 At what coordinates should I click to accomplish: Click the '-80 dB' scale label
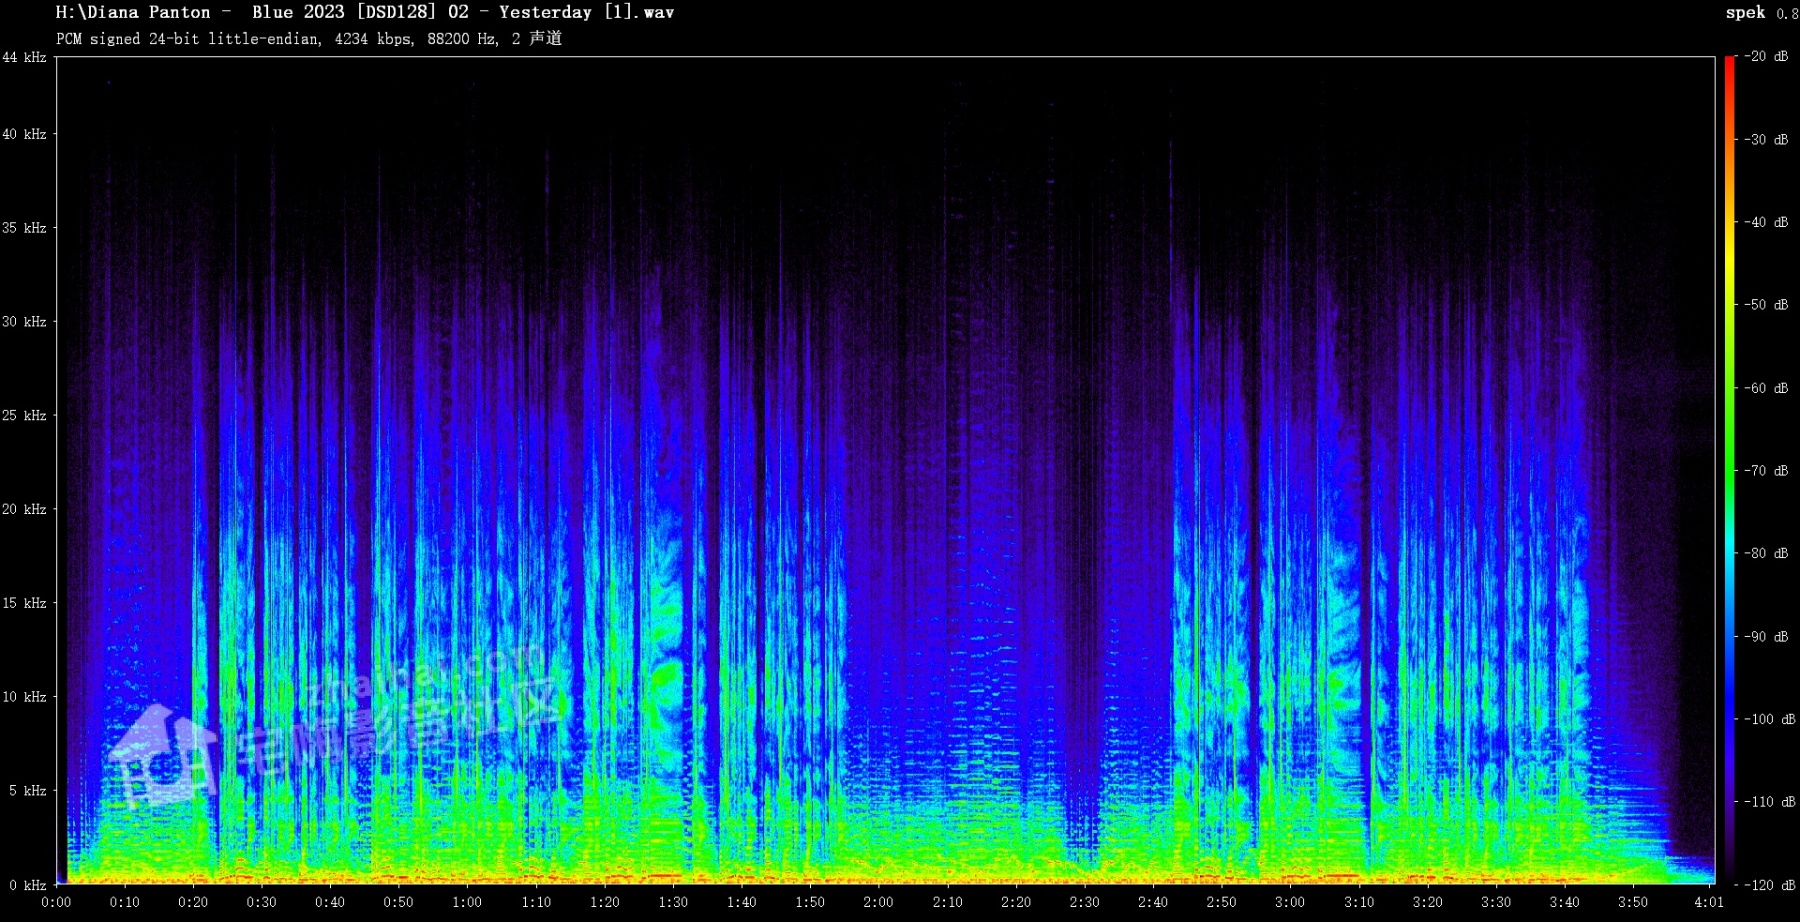[1767, 553]
